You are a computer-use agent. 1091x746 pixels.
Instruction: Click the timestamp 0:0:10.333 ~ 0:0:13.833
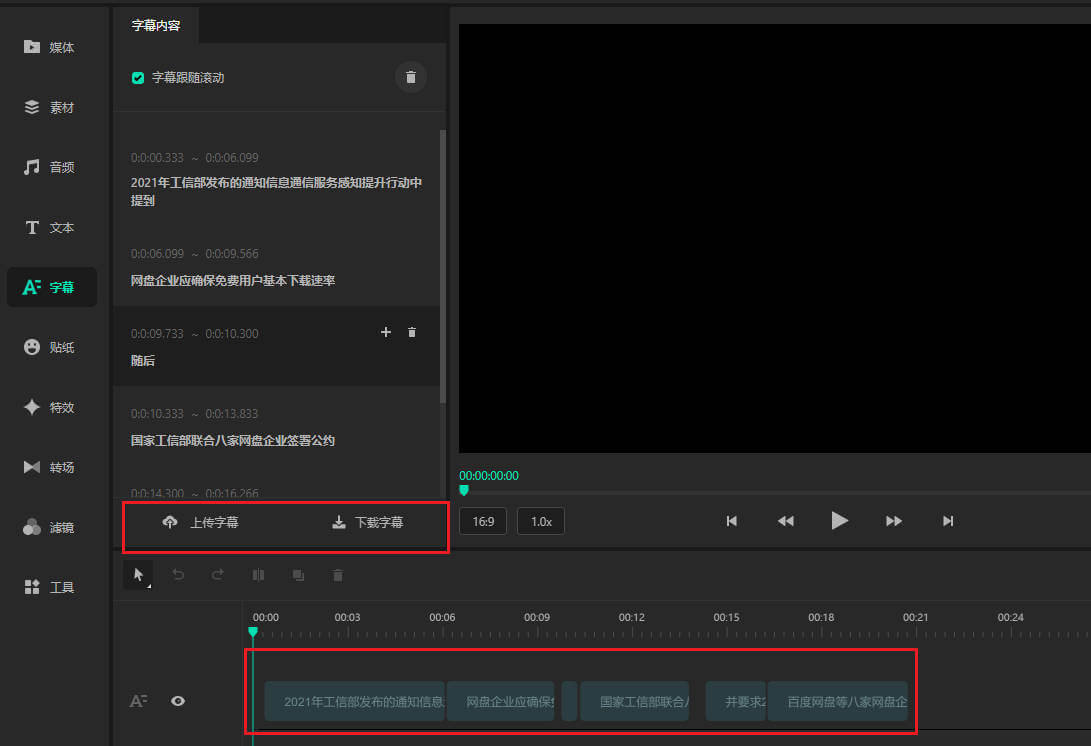coord(195,414)
